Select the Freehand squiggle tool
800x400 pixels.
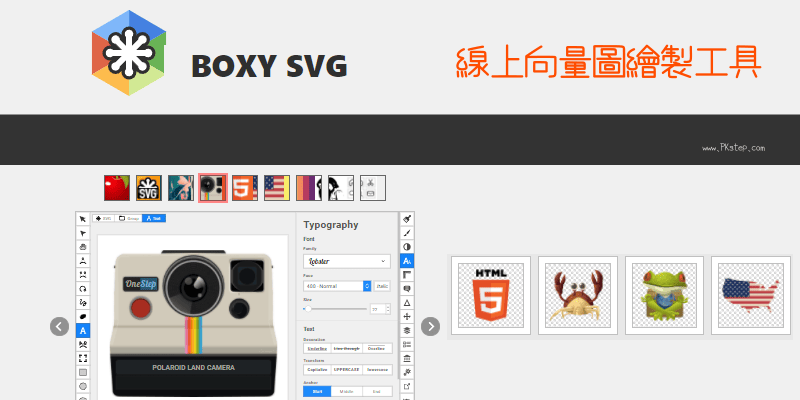click(83, 303)
